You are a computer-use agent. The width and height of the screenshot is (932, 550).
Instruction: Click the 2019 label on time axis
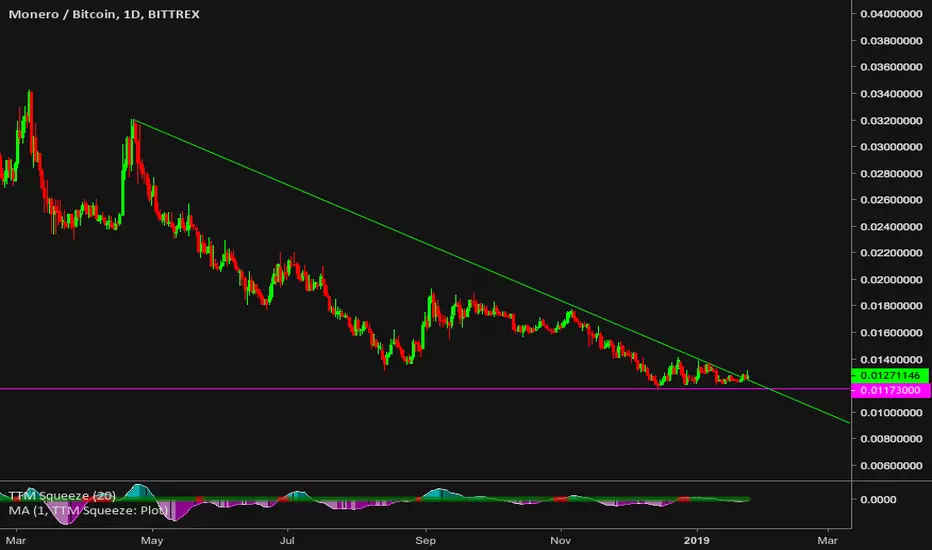pyautogui.click(x=697, y=540)
